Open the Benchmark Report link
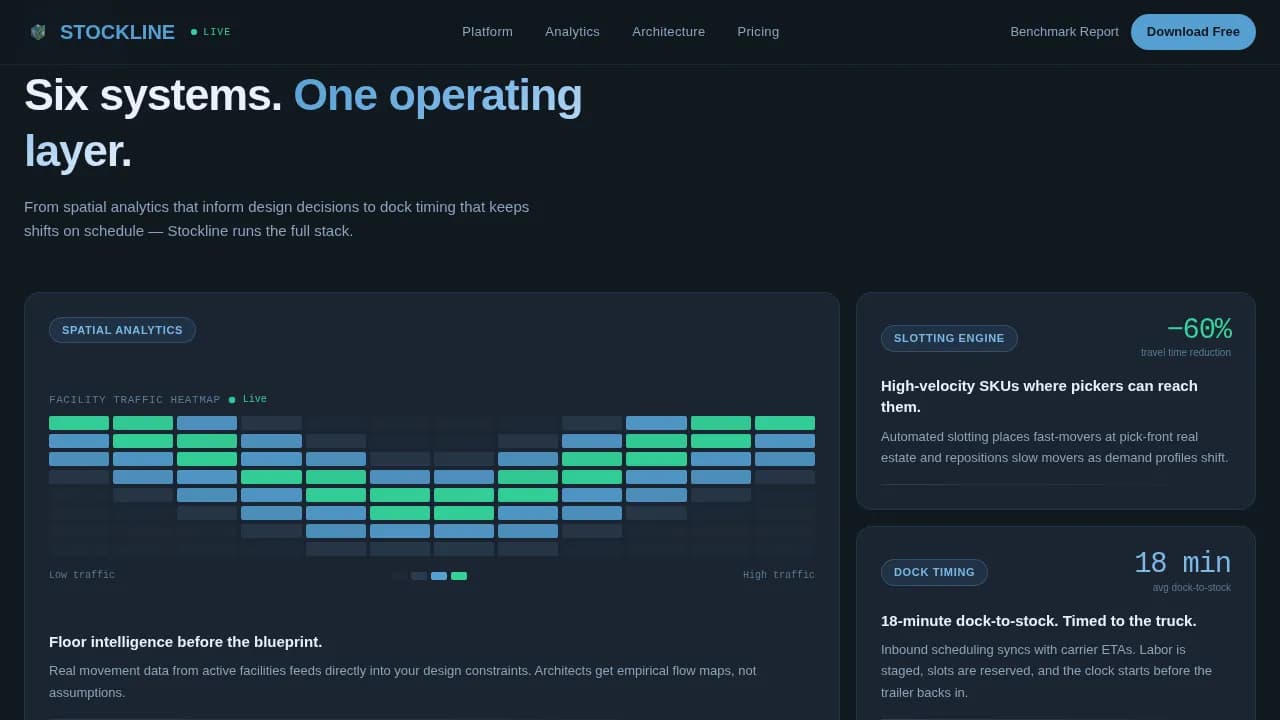 tap(1064, 32)
